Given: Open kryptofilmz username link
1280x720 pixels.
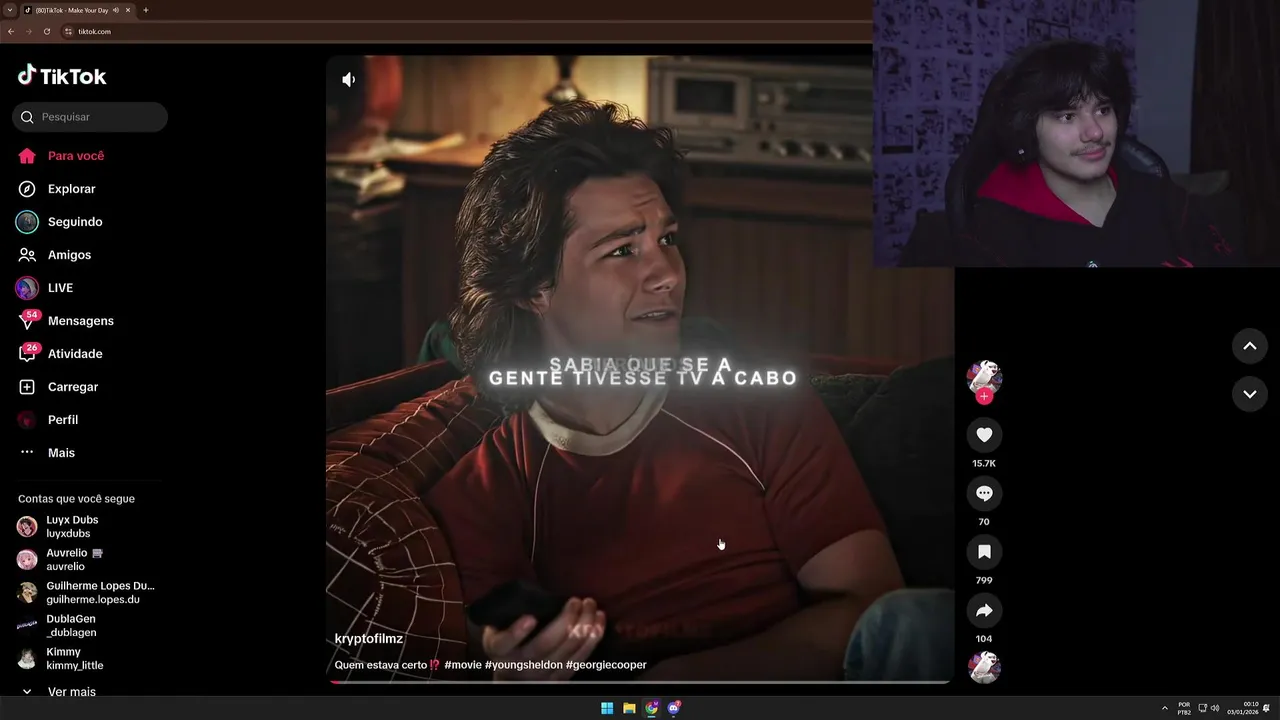Looking at the screenshot, I should point(369,639).
